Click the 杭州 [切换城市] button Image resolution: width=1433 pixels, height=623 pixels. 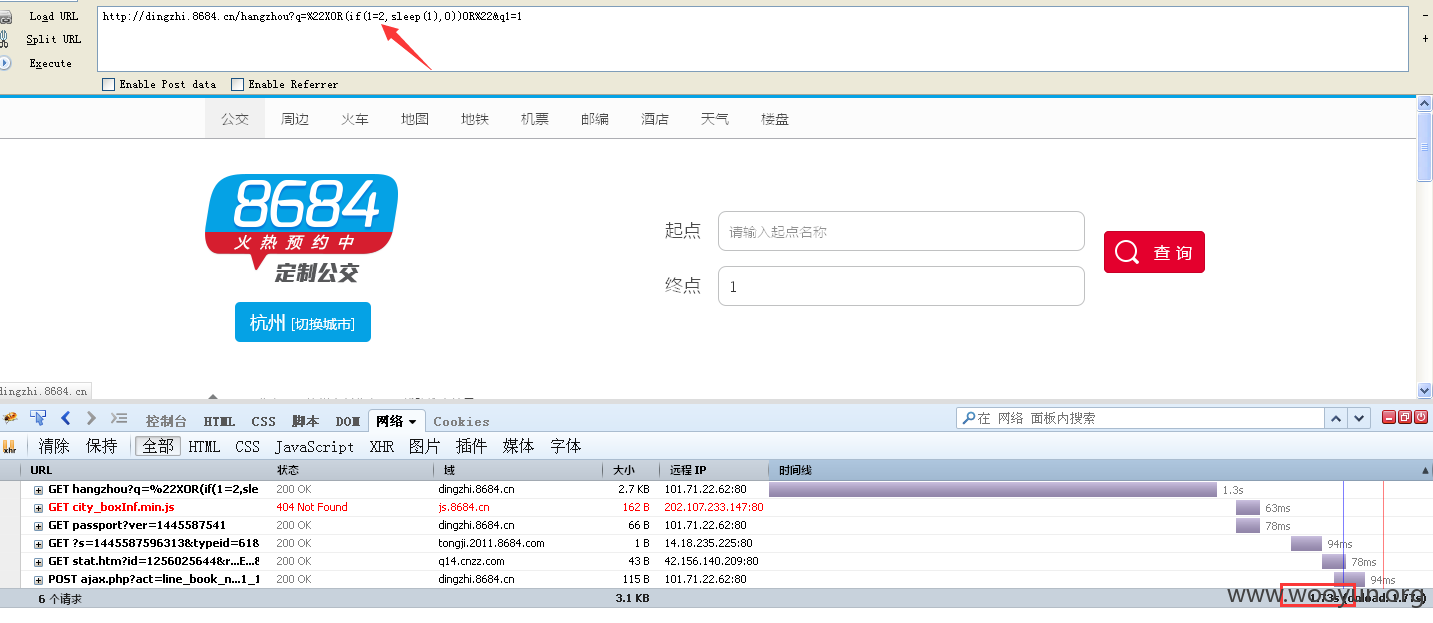(303, 322)
